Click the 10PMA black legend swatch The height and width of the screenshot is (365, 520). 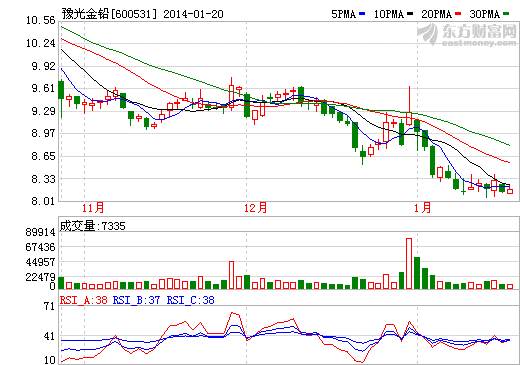click(x=410, y=14)
